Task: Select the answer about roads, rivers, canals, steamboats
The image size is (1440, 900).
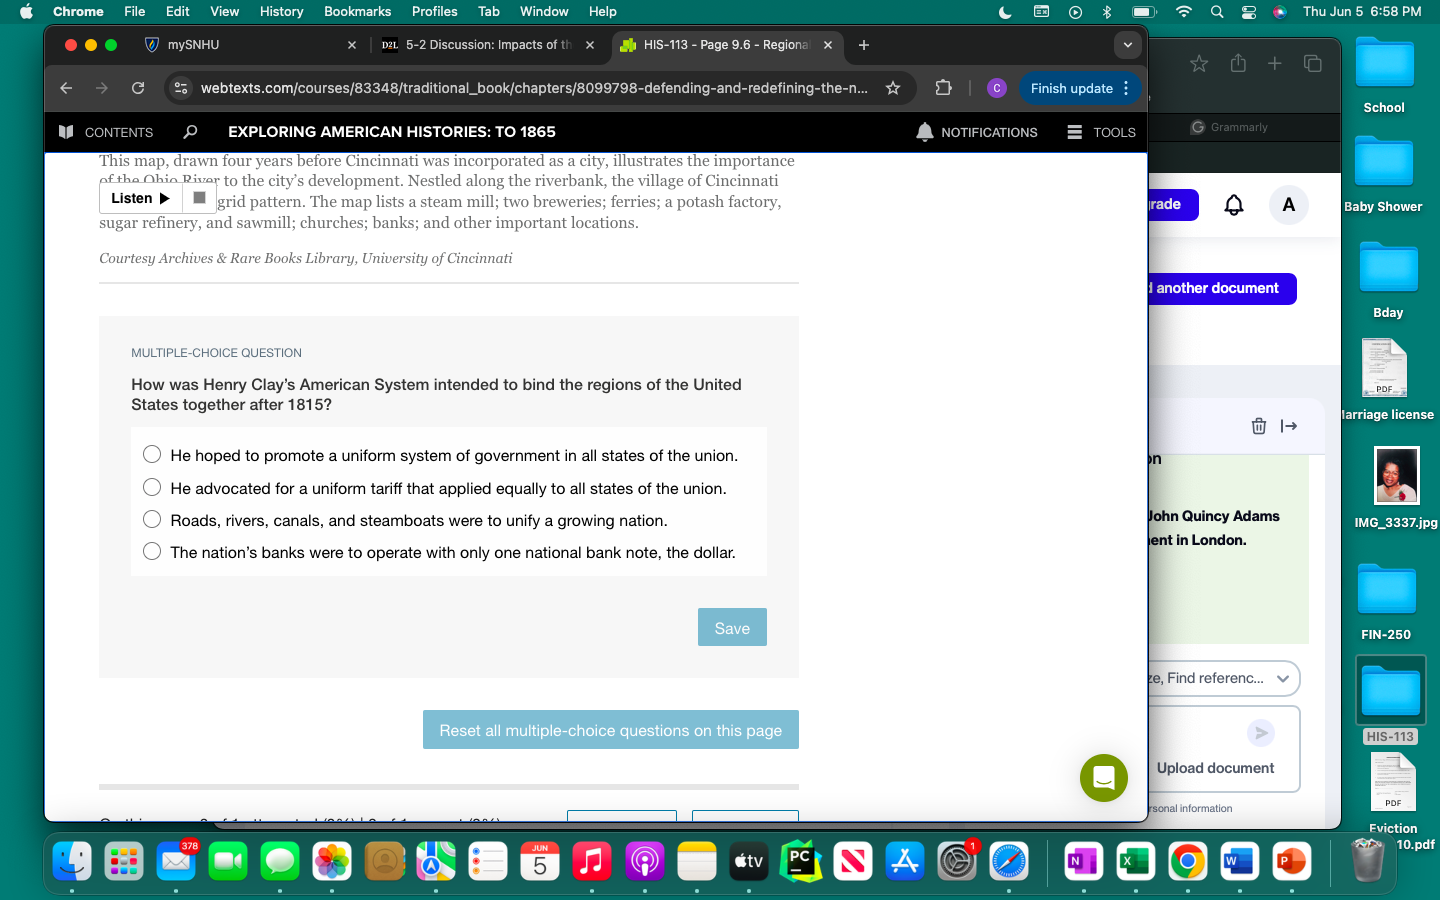Action: [x=152, y=519]
